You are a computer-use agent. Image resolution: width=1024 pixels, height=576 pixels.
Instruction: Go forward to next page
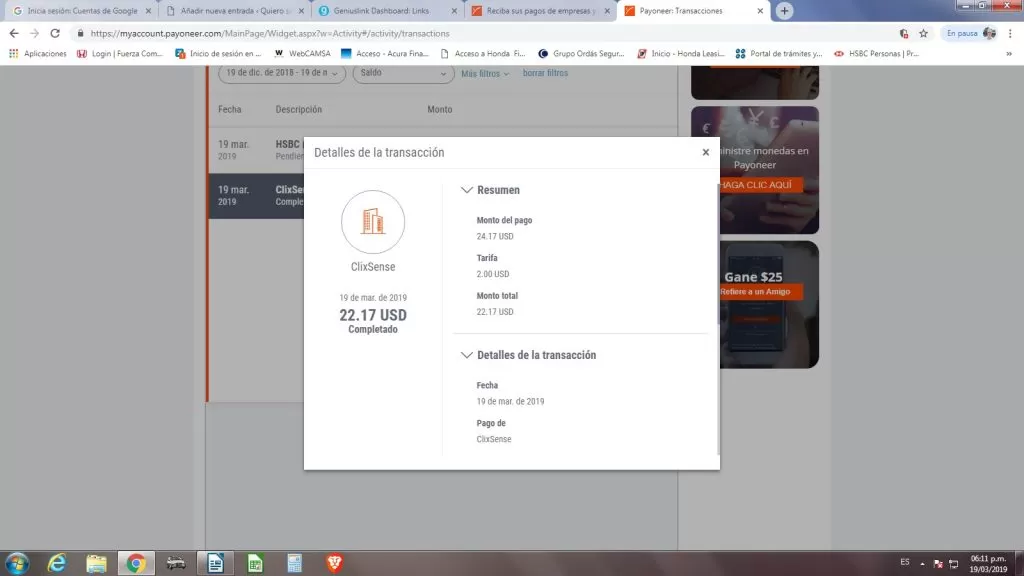click(x=34, y=33)
